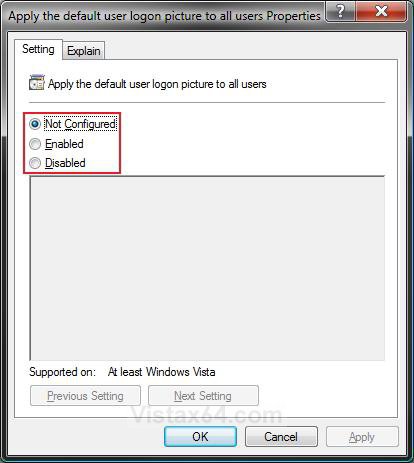Click the 'Supported on:' label
Viewport: 414px width, 463px height.
[62, 372]
